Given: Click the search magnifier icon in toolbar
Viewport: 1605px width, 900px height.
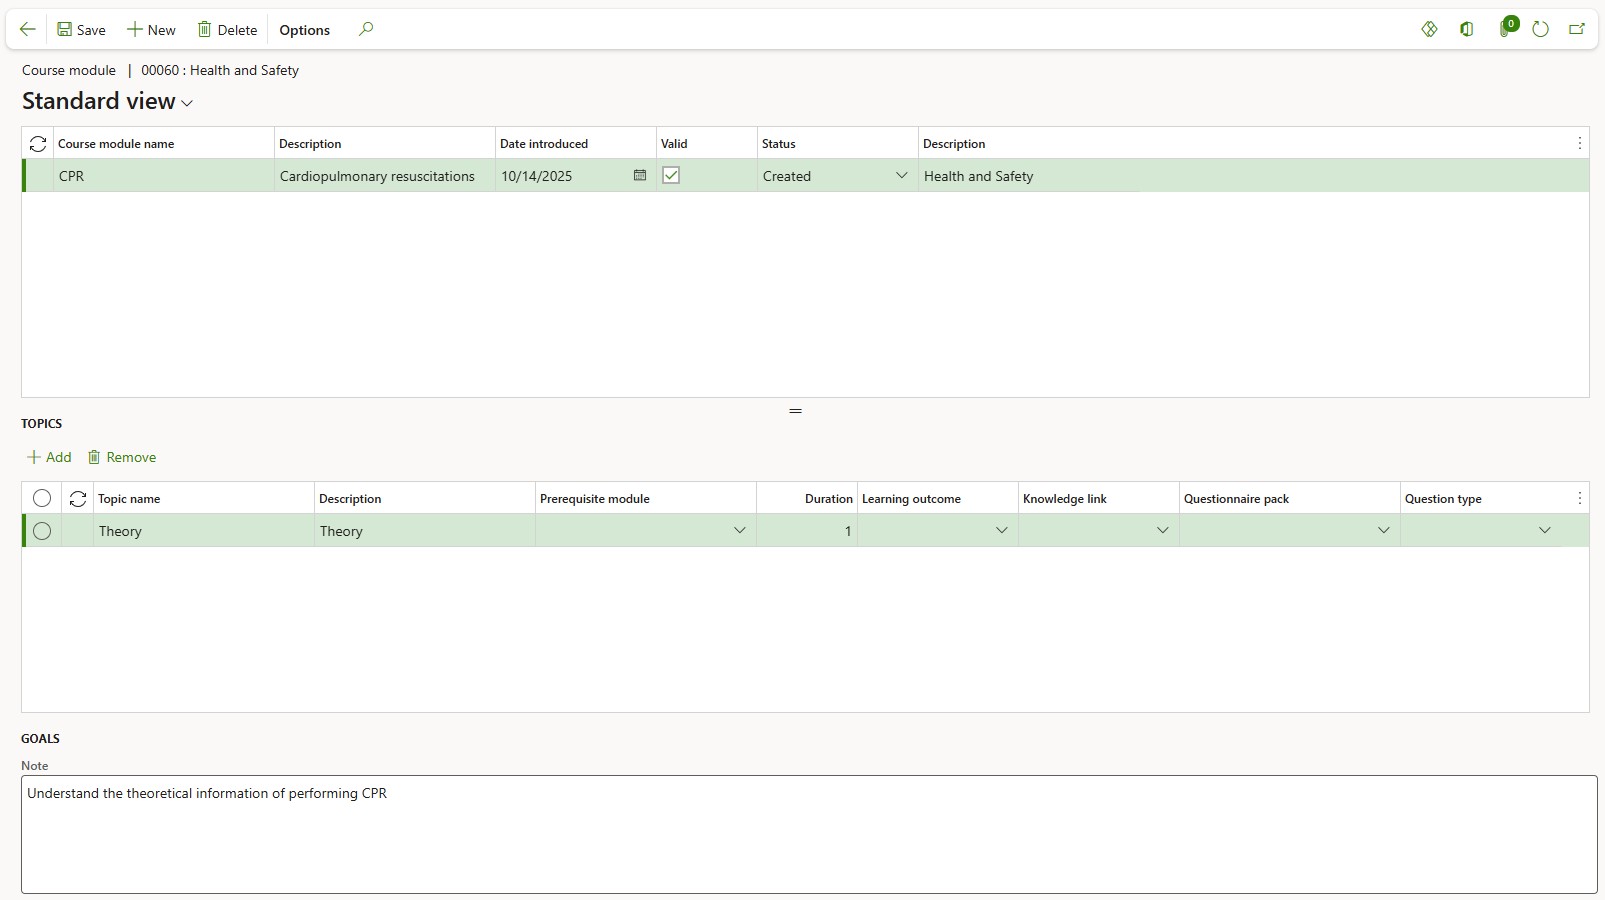Looking at the screenshot, I should pos(366,30).
